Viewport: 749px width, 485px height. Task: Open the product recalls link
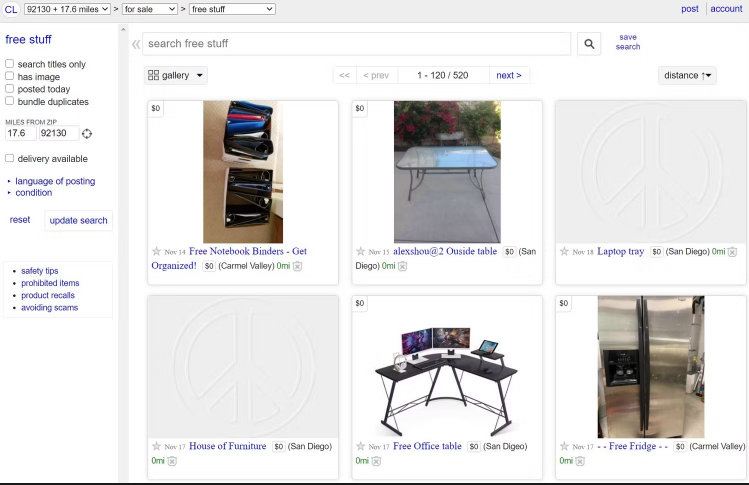click(48, 295)
